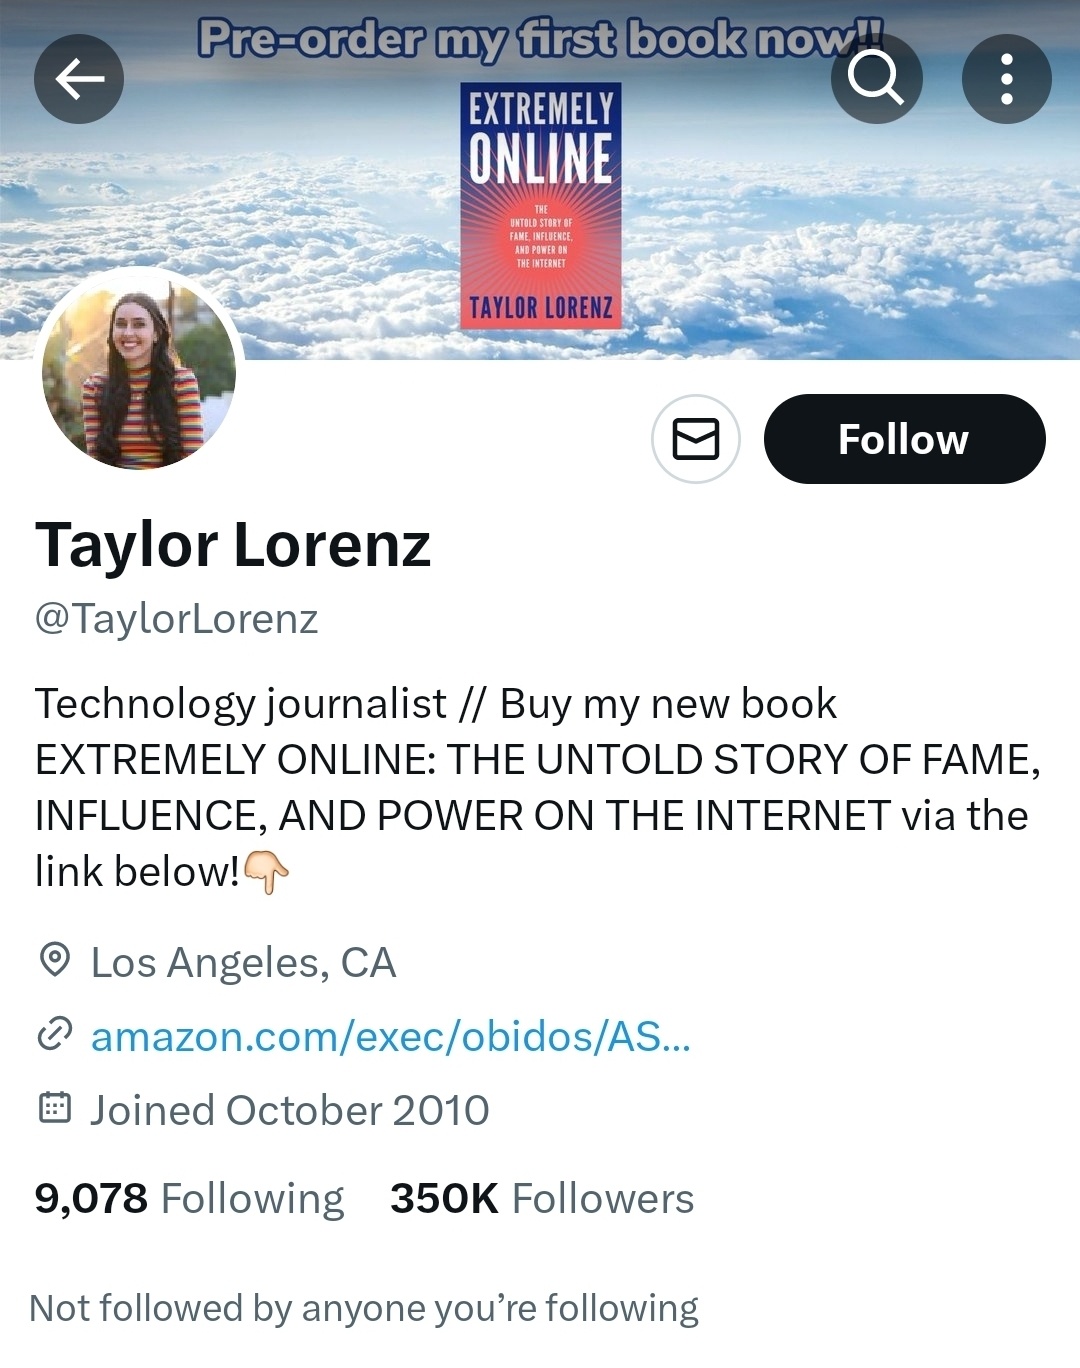
Task: Tap the link chain icon
Action: 54,1035
